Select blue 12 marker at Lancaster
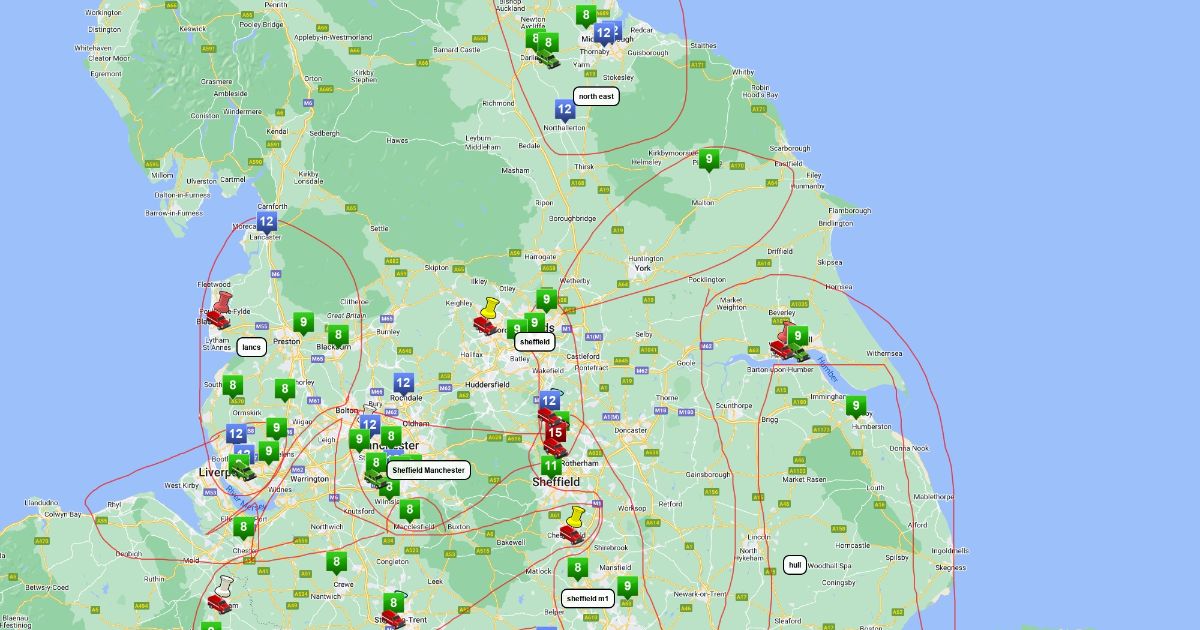The height and width of the screenshot is (630, 1200). [x=266, y=222]
